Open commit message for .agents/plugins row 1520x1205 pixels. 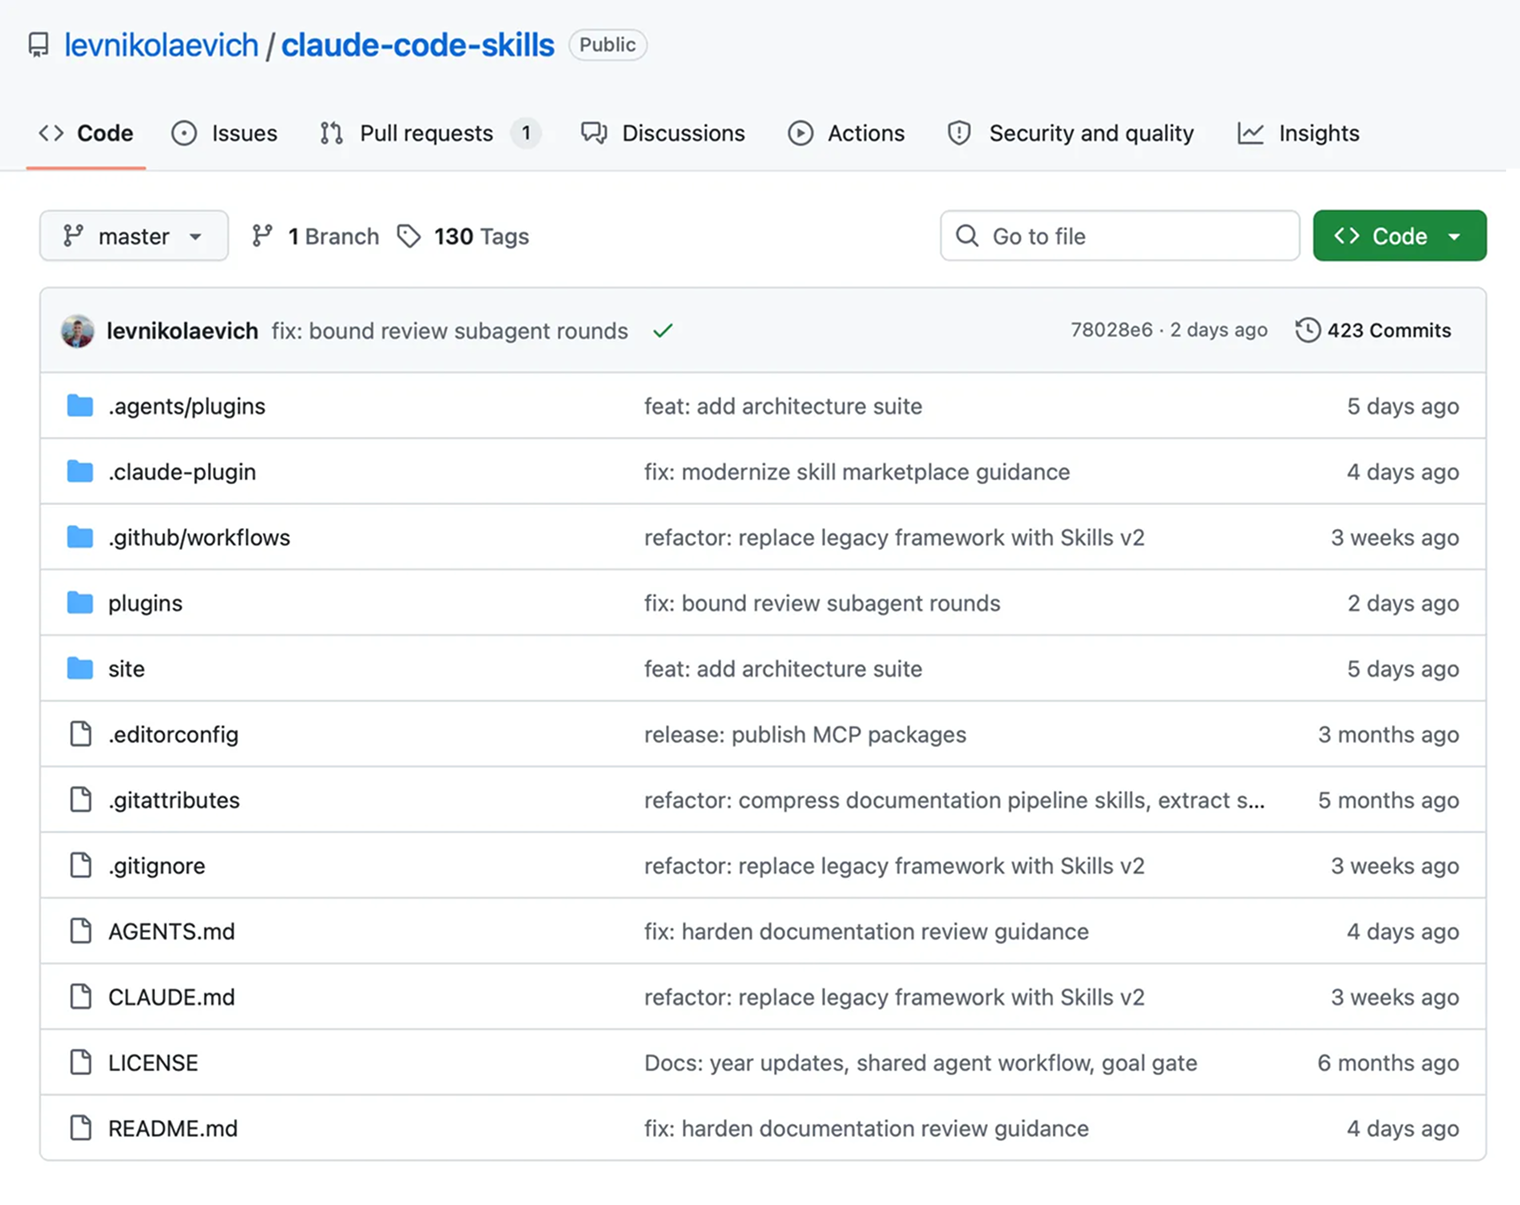pos(783,406)
